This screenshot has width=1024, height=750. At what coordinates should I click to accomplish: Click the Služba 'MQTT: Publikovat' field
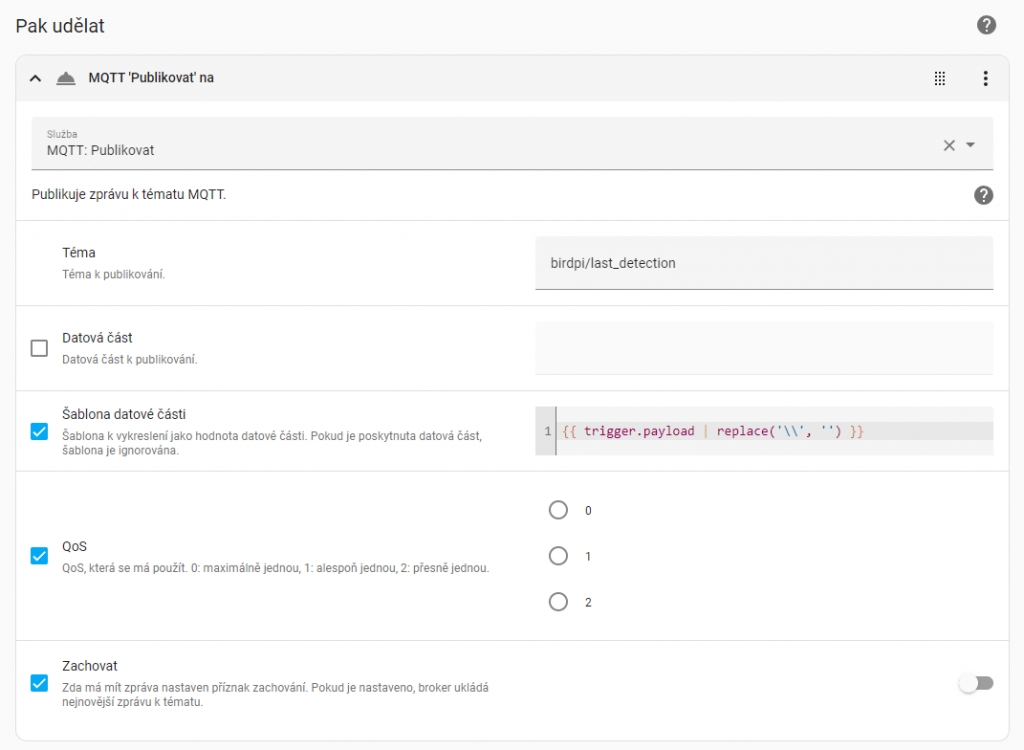point(512,144)
